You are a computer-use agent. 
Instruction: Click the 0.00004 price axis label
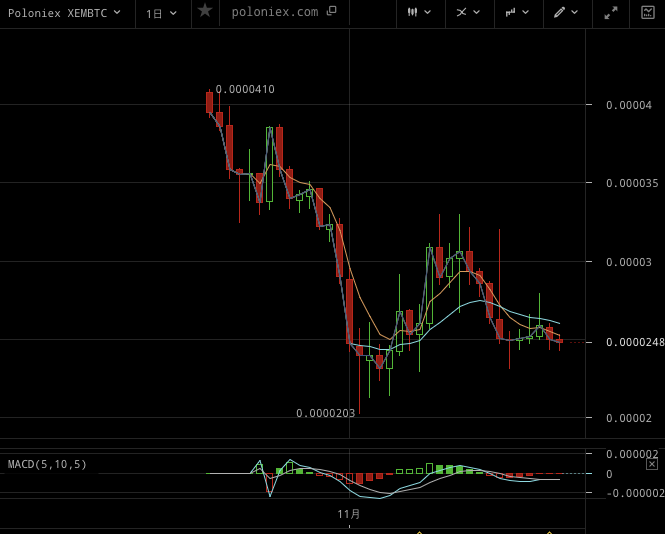point(629,105)
